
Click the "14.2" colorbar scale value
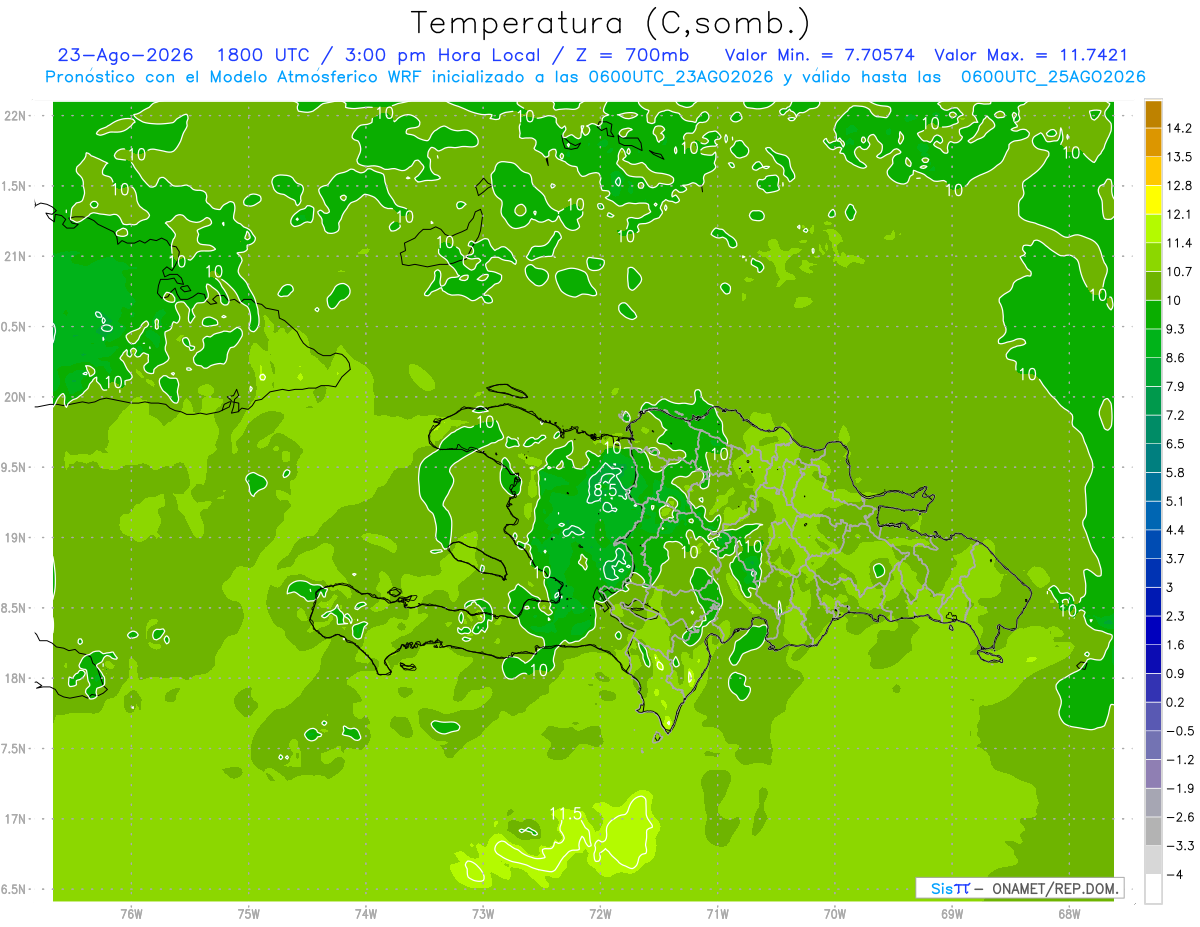pyautogui.click(x=1179, y=128)
